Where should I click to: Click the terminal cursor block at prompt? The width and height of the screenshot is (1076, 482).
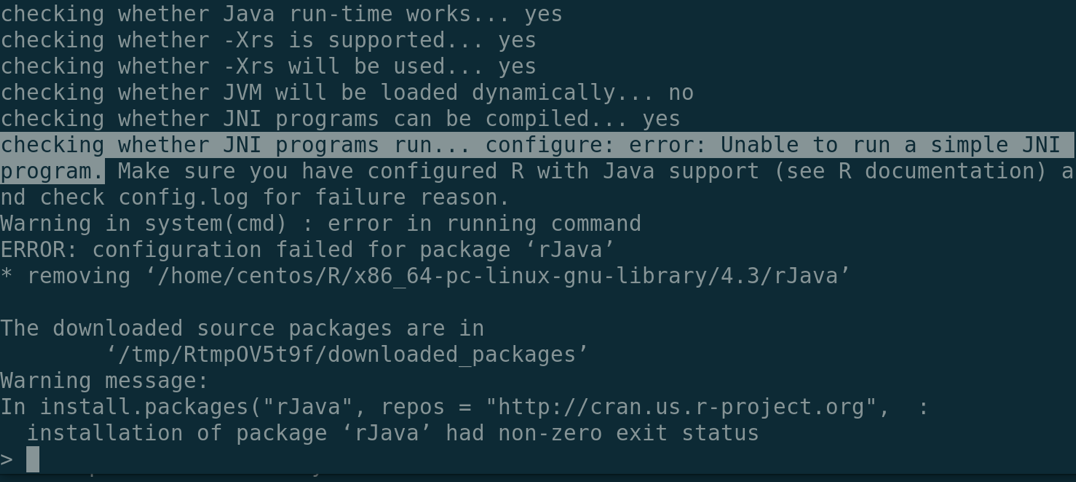(33, 459)
